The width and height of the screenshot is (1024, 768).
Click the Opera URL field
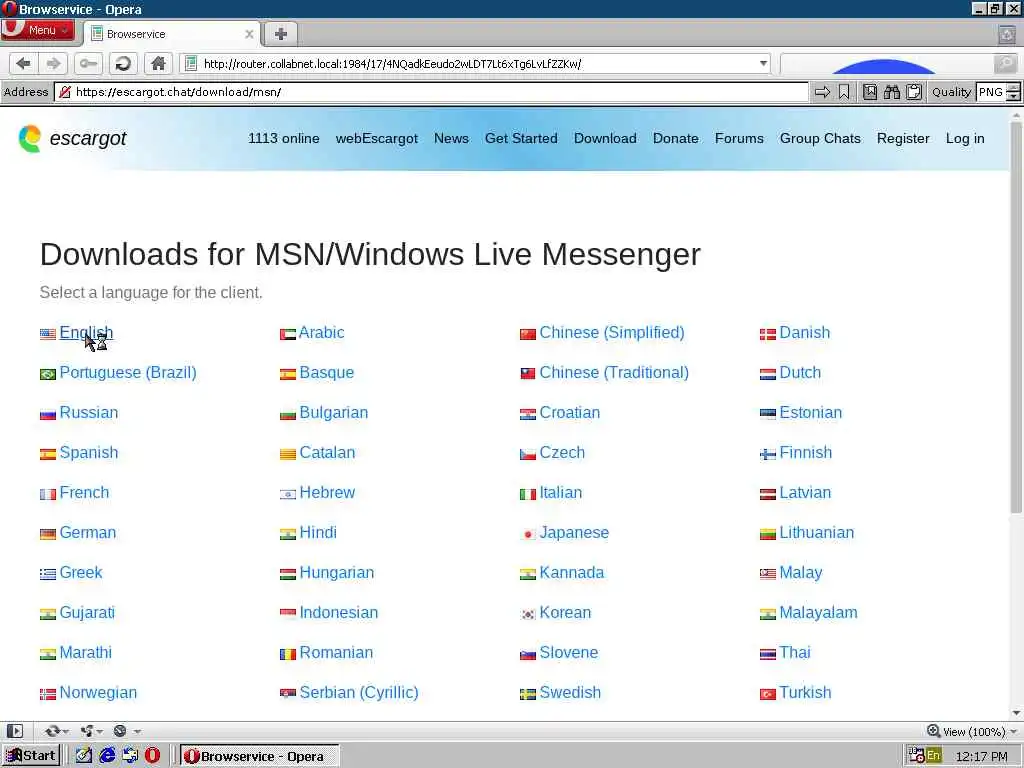click(x=477, y=63)
